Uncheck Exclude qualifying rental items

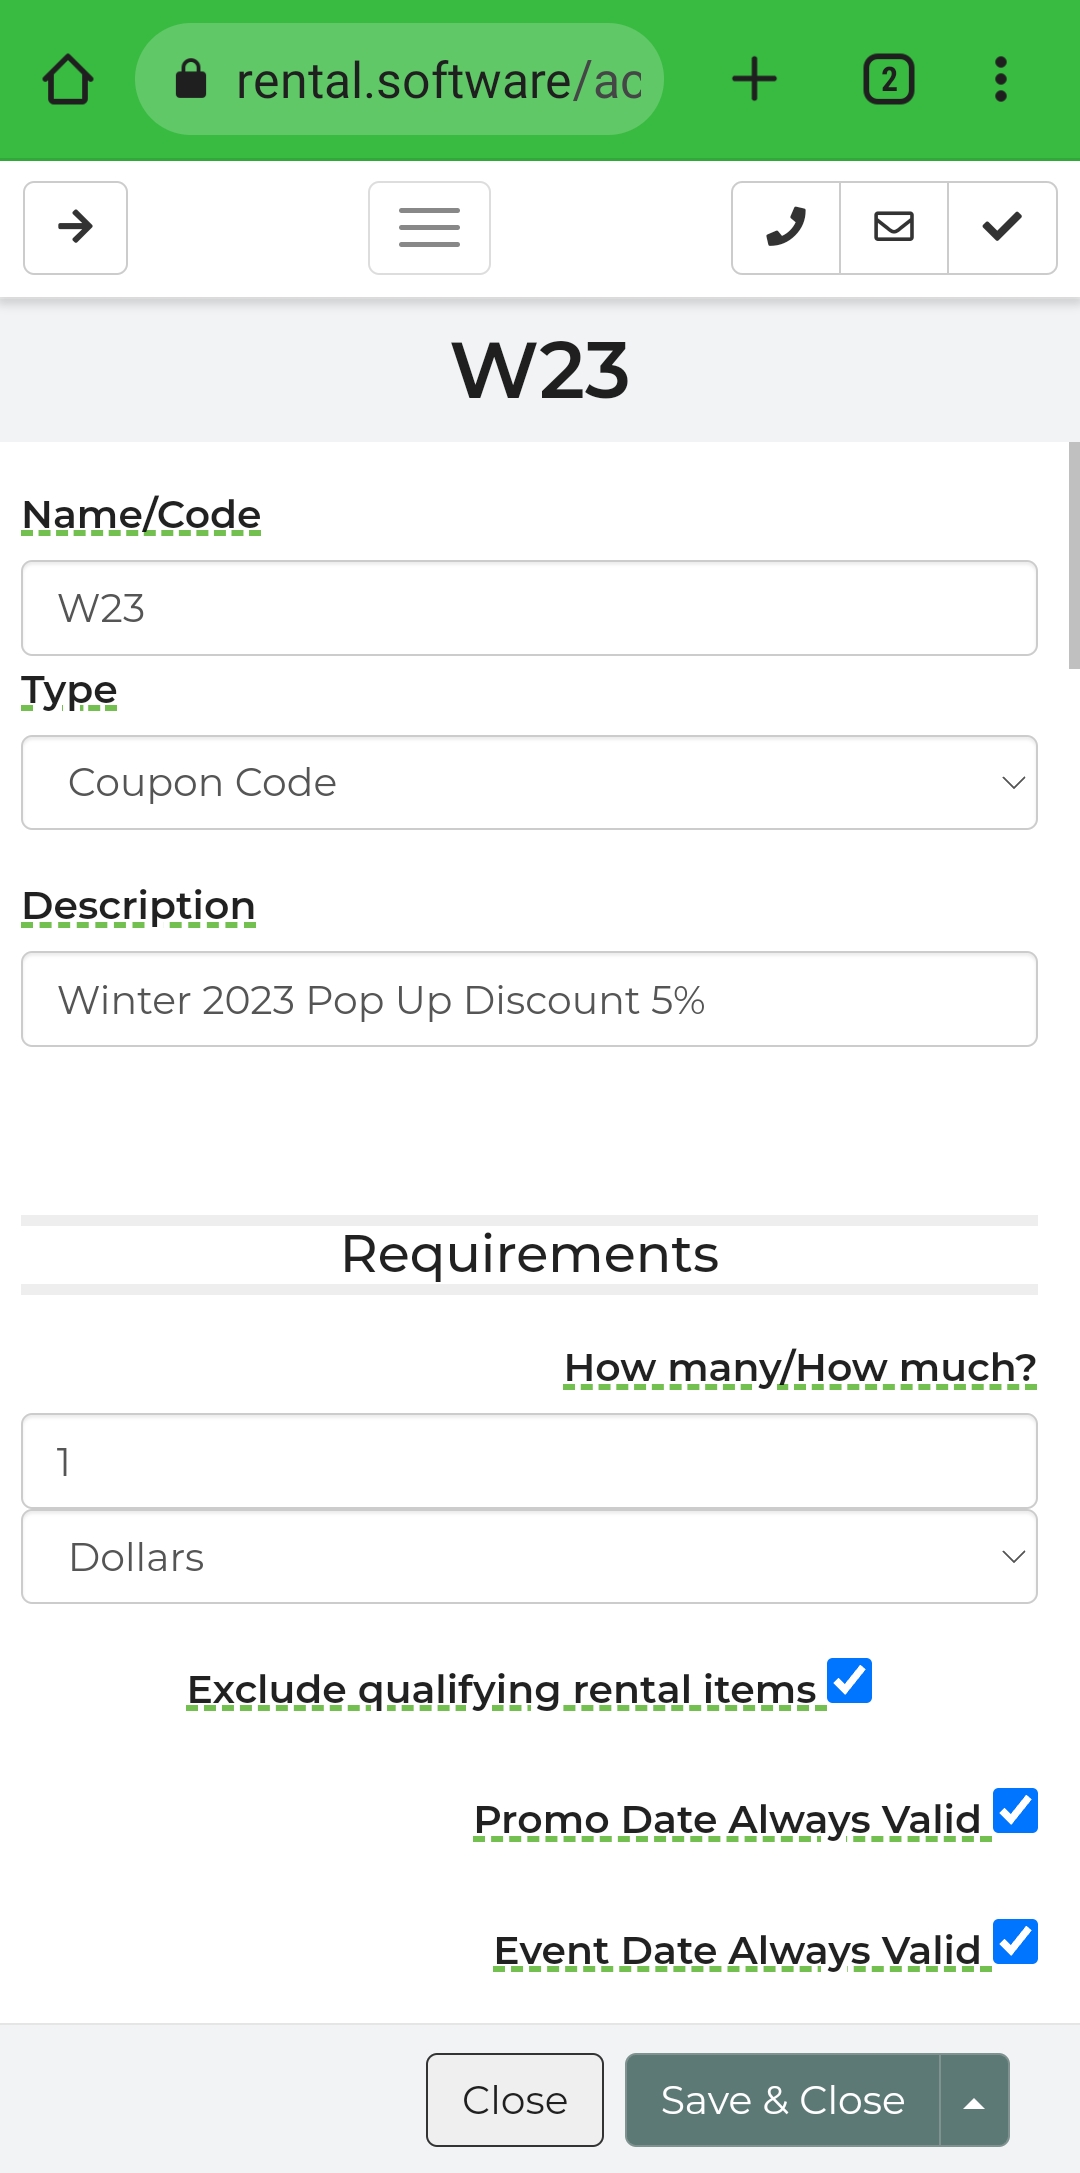point(850,1680)
